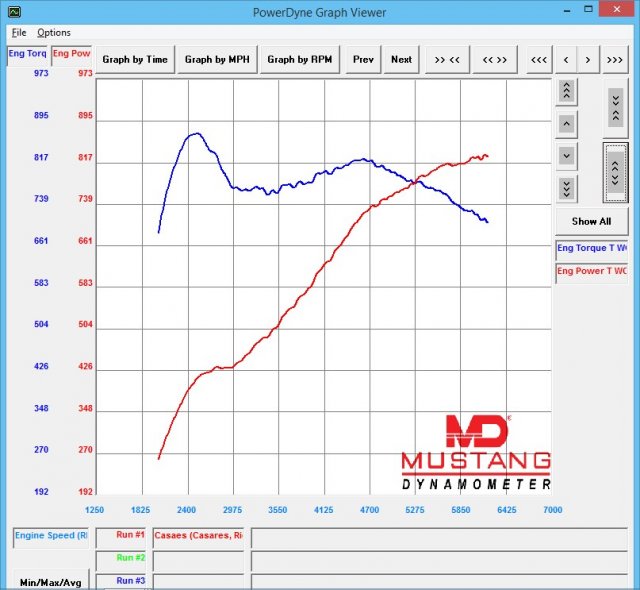The width and height of the screenshot is (640, 590).
Task: Click the horizontal expand '<< >>' button
Action: [x=495, y=59]
